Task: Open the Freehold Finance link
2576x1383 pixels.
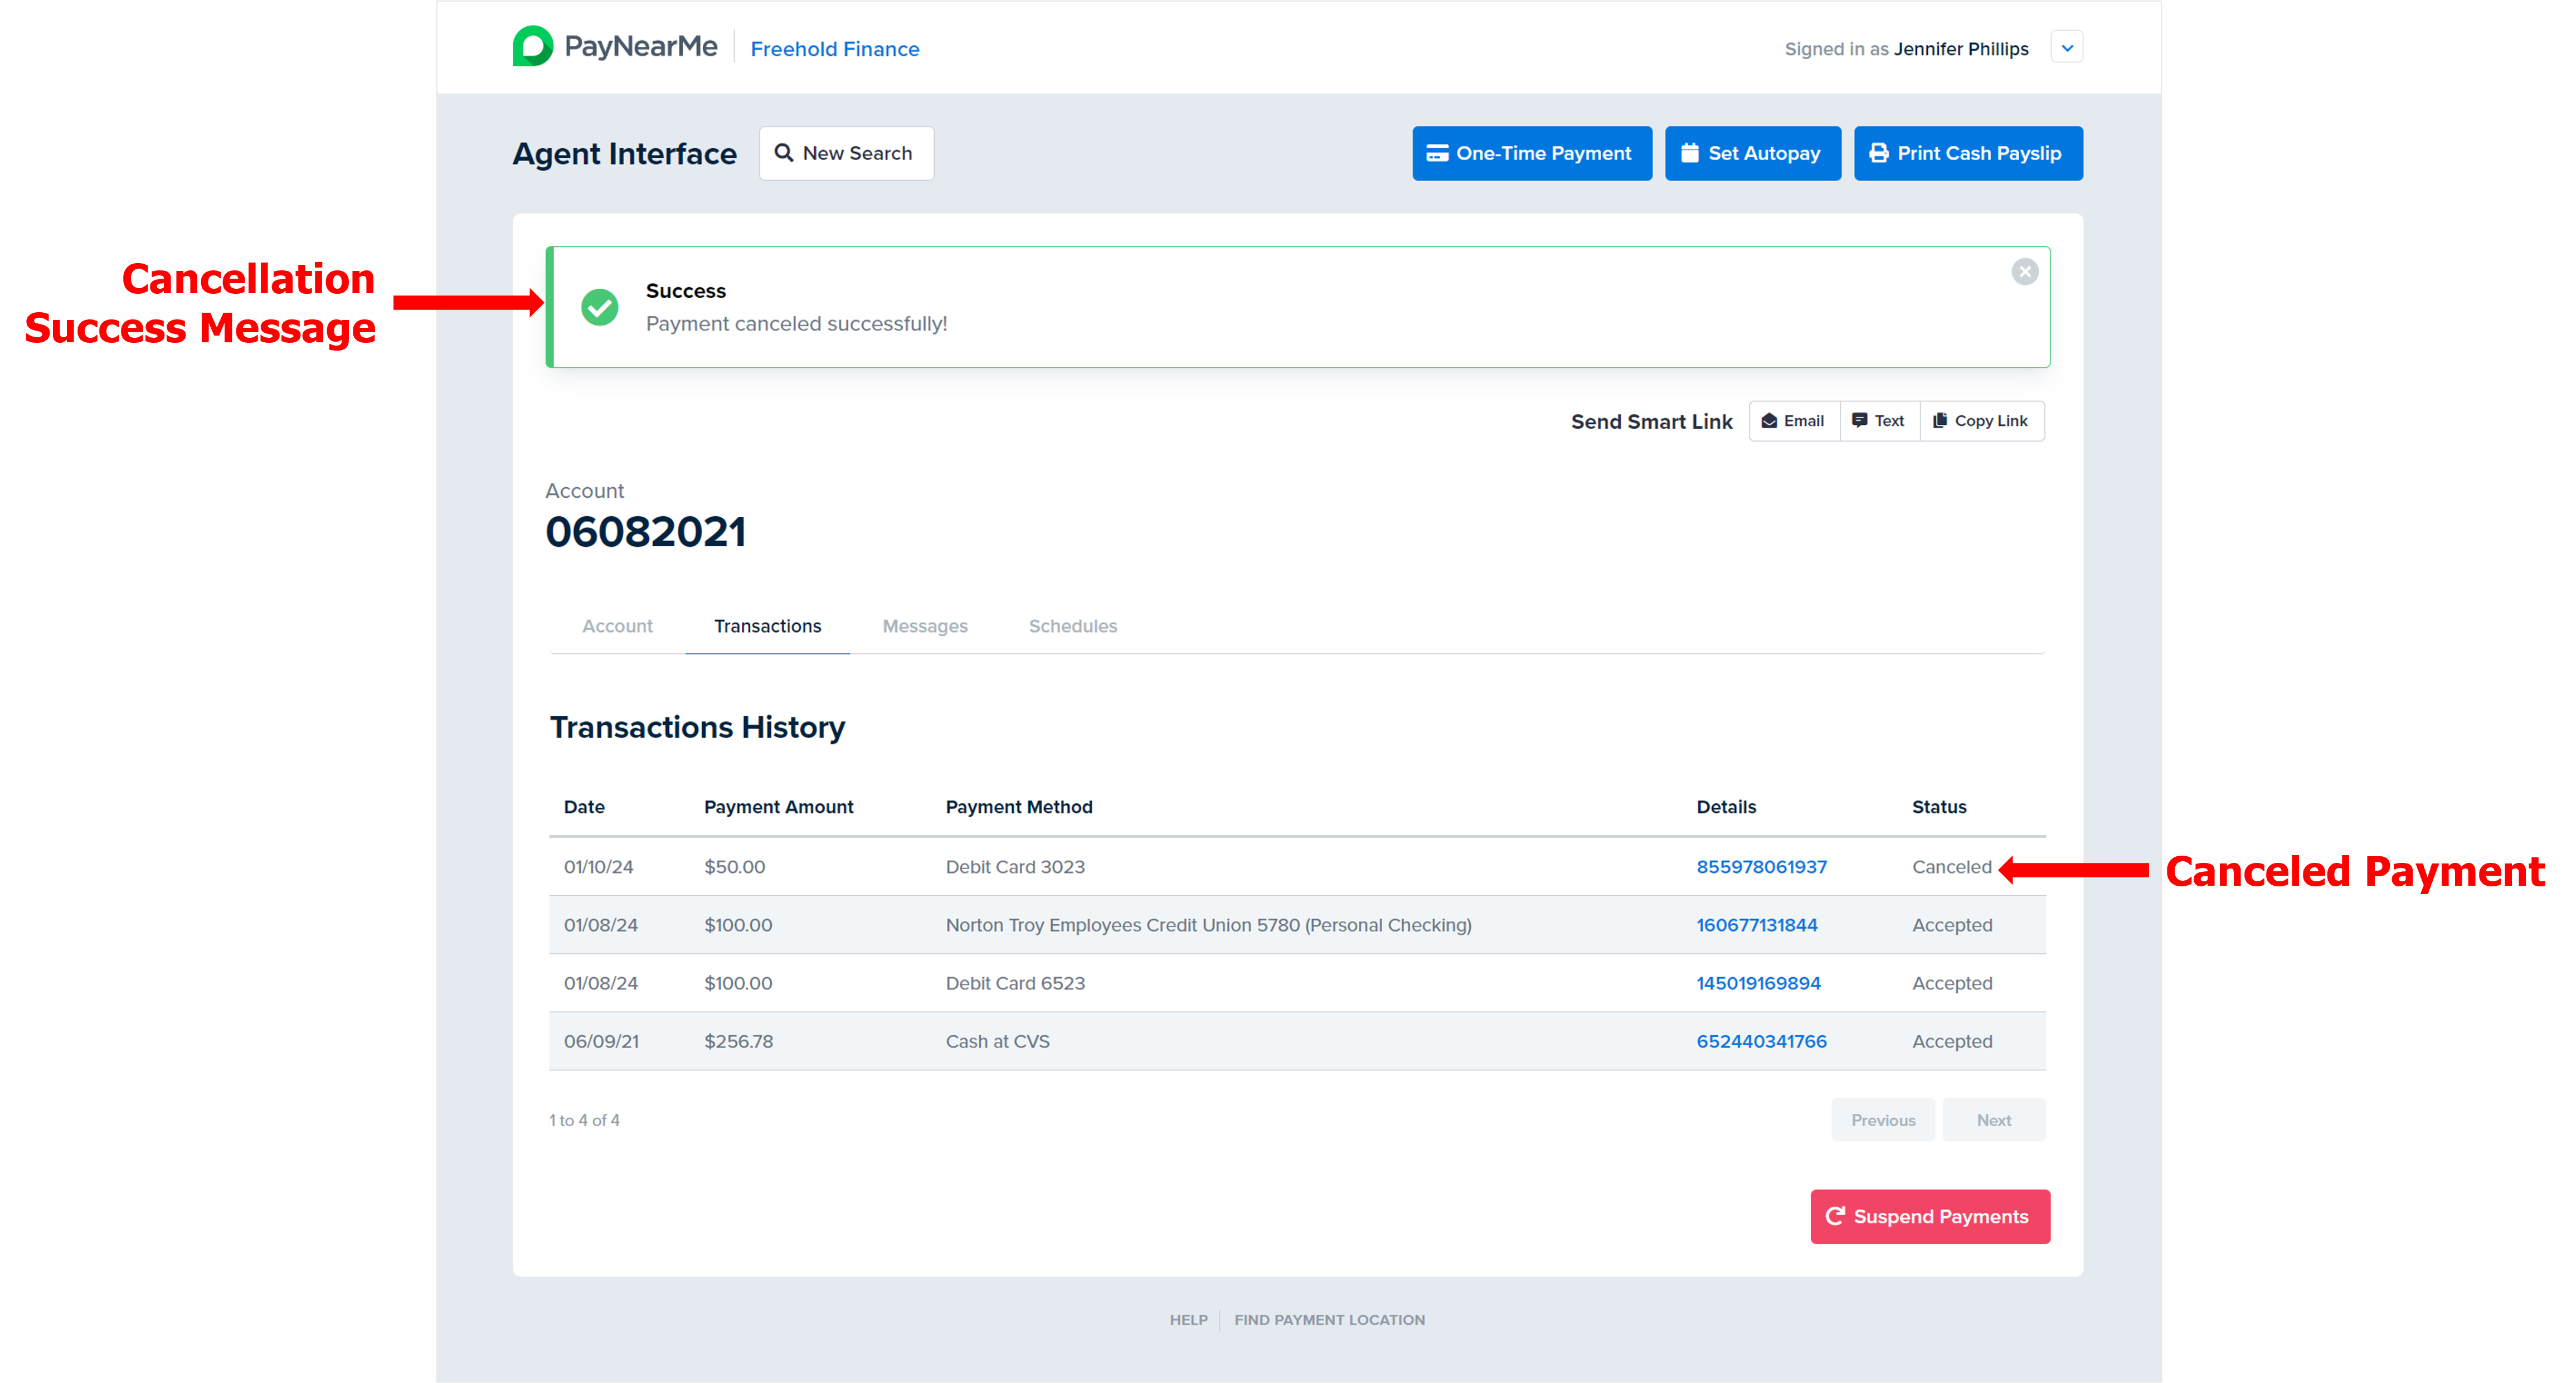Action: (834, 49)
